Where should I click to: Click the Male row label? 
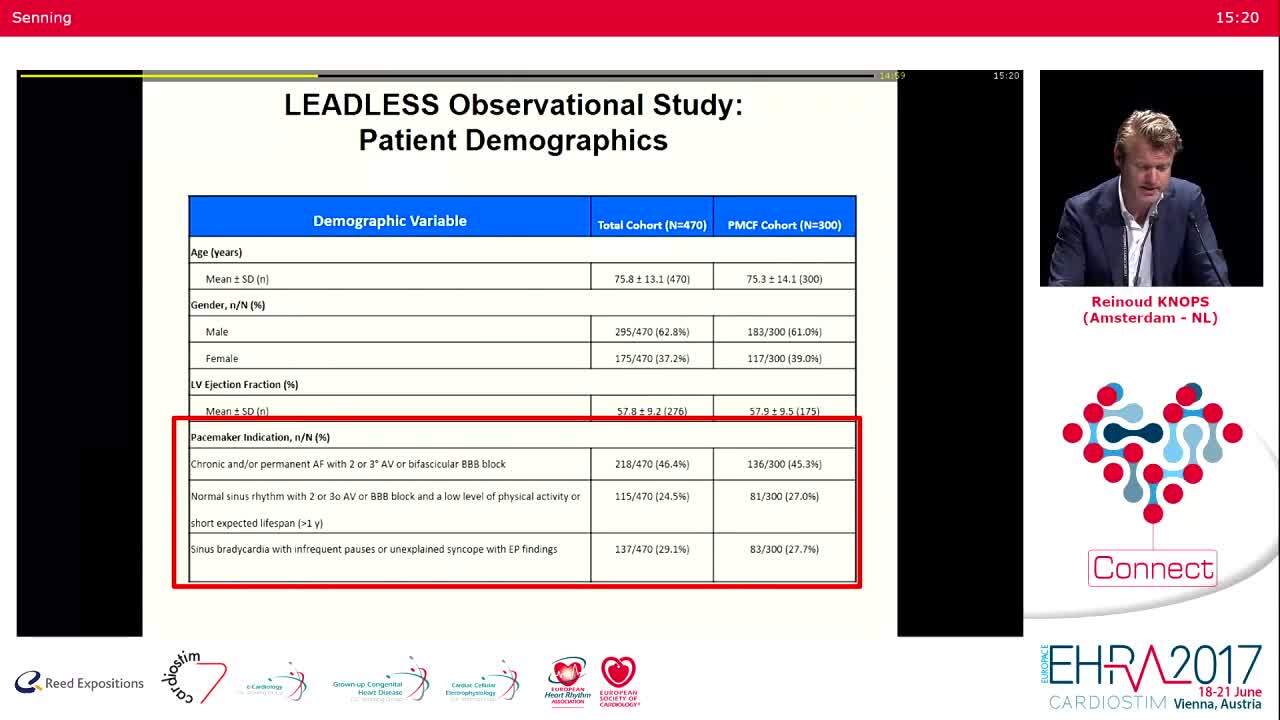coord(217,332)
